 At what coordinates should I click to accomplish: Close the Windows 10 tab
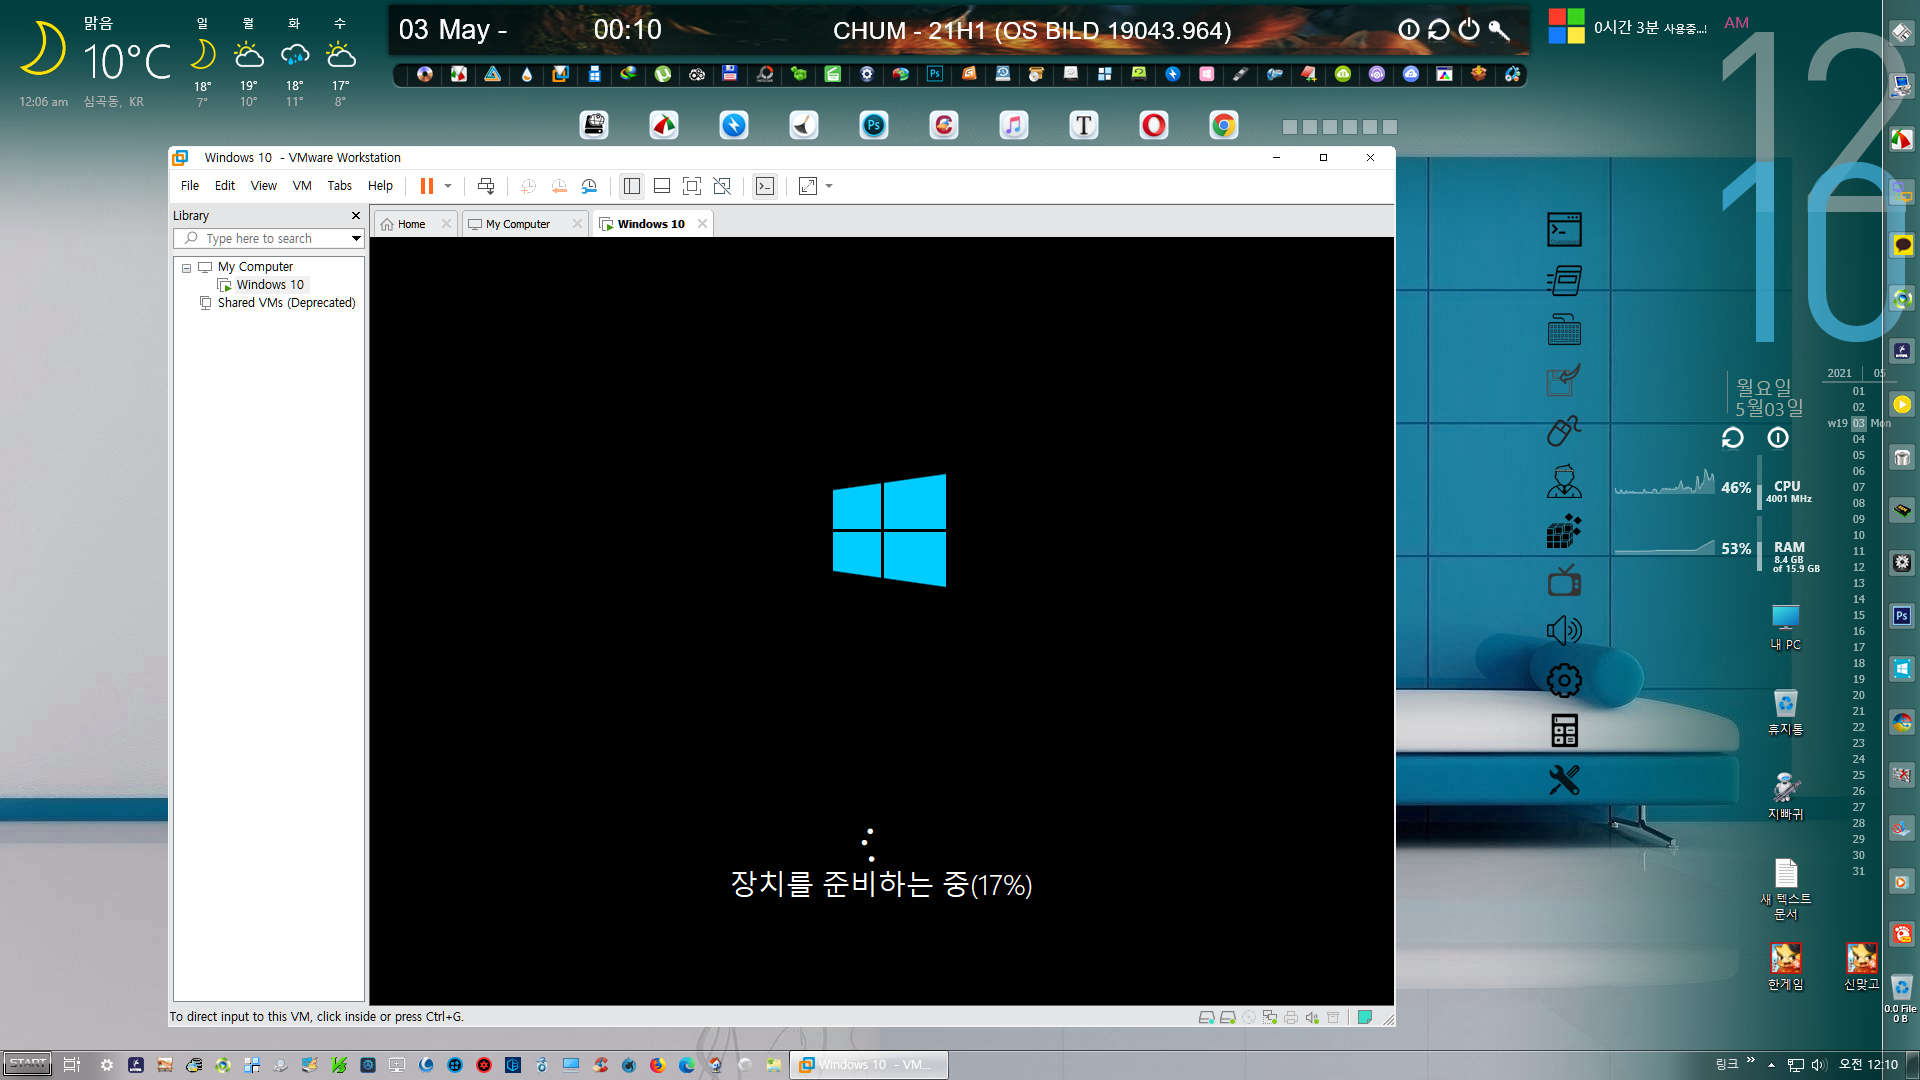pyautogui.click(x=703, y=224)
